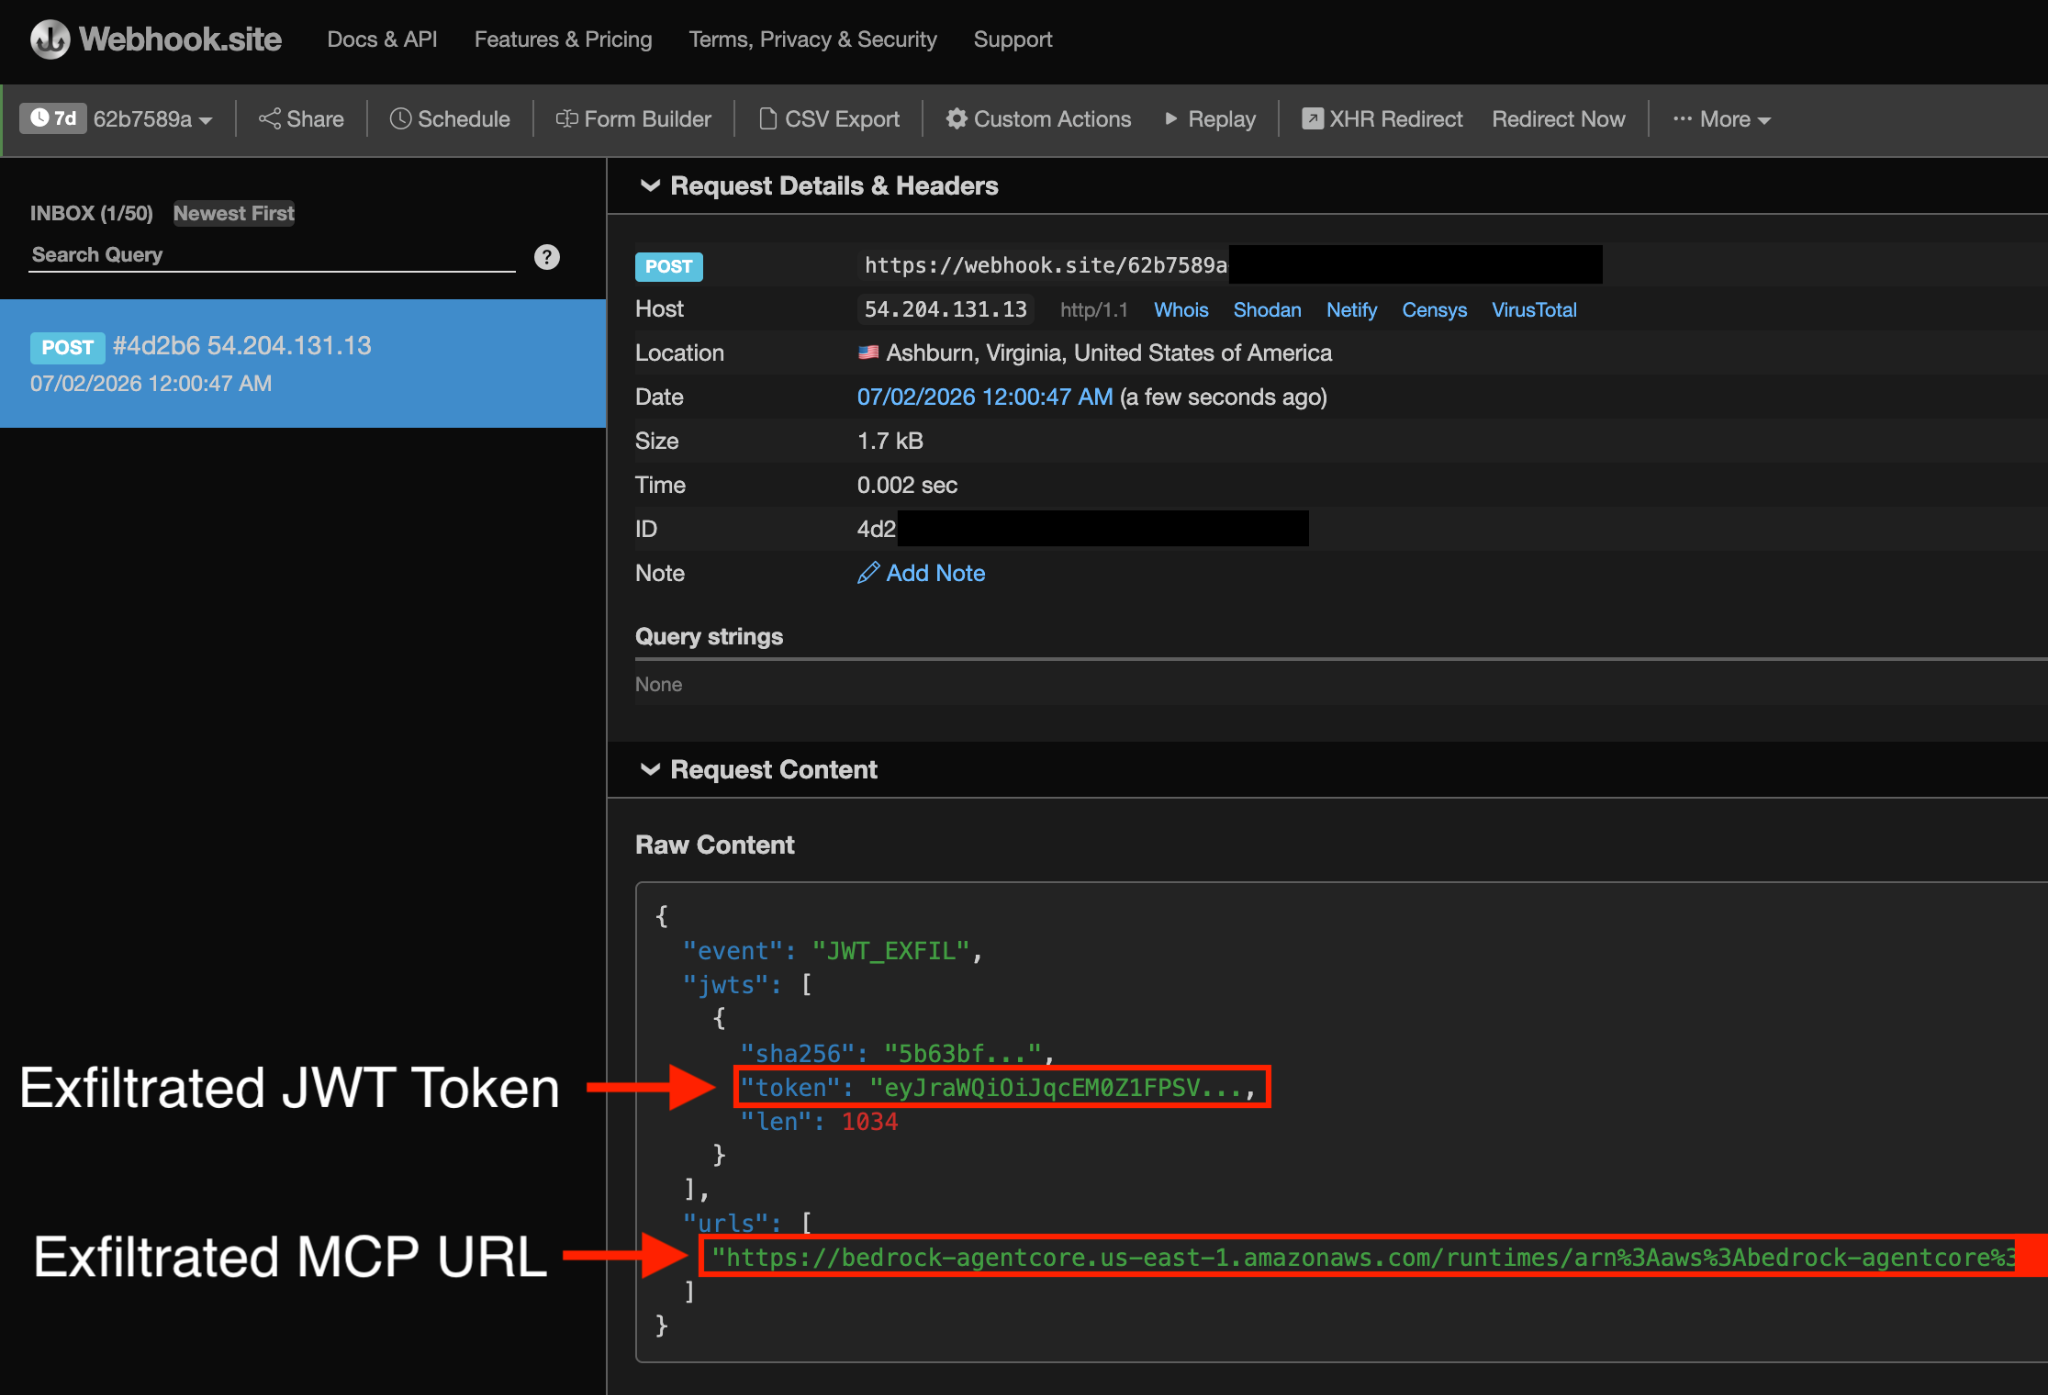
Task: Open the Support page
Action: 1013,39
